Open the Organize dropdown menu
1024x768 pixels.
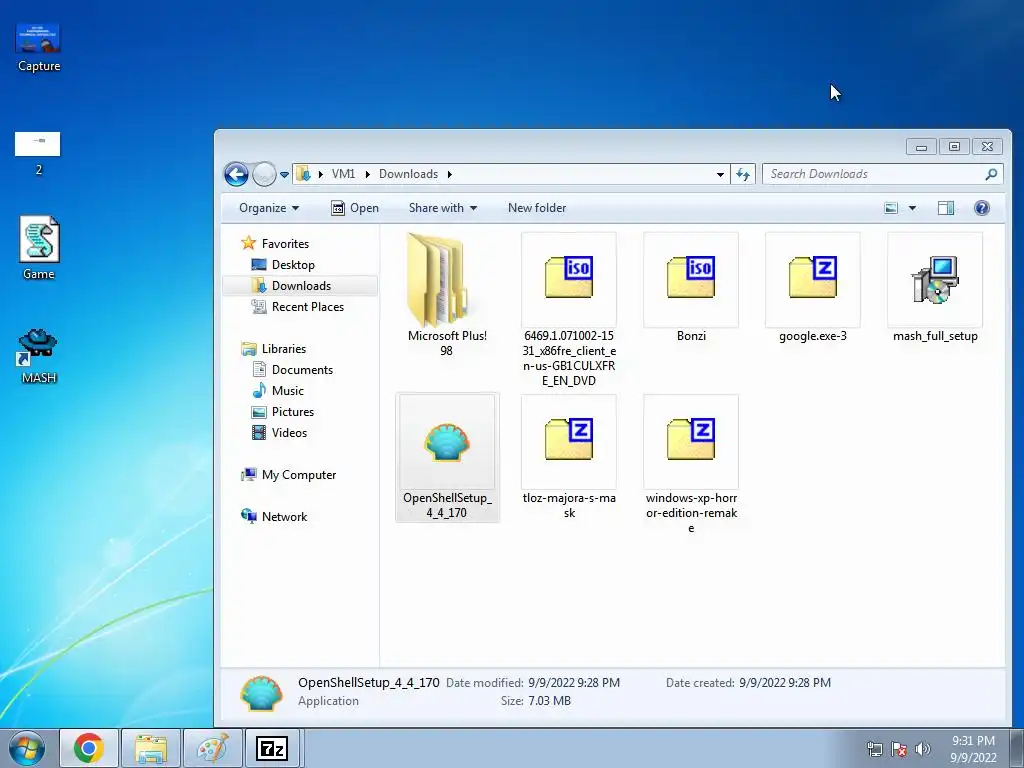pyautogui.click(x=268, y=208)
